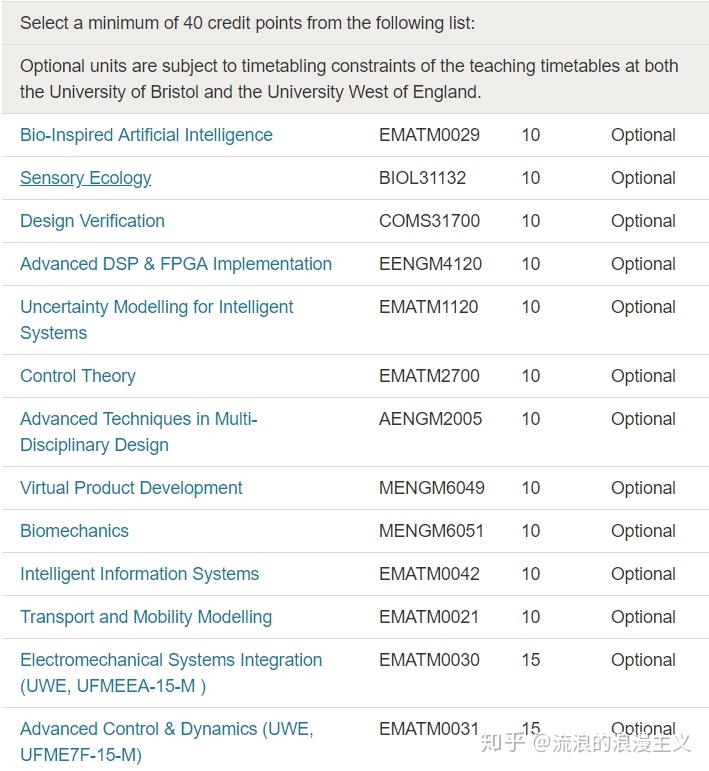
Task: Click unit code MENGM6049
Action: [431, 488]
